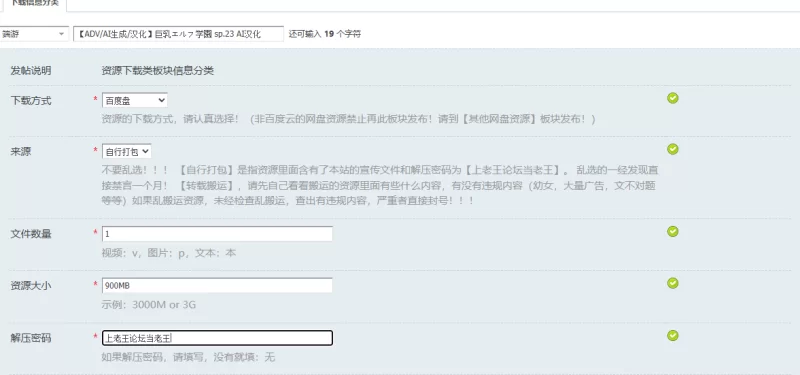Click the 来源 label
800x375 pixels.
tap(20, 152)
